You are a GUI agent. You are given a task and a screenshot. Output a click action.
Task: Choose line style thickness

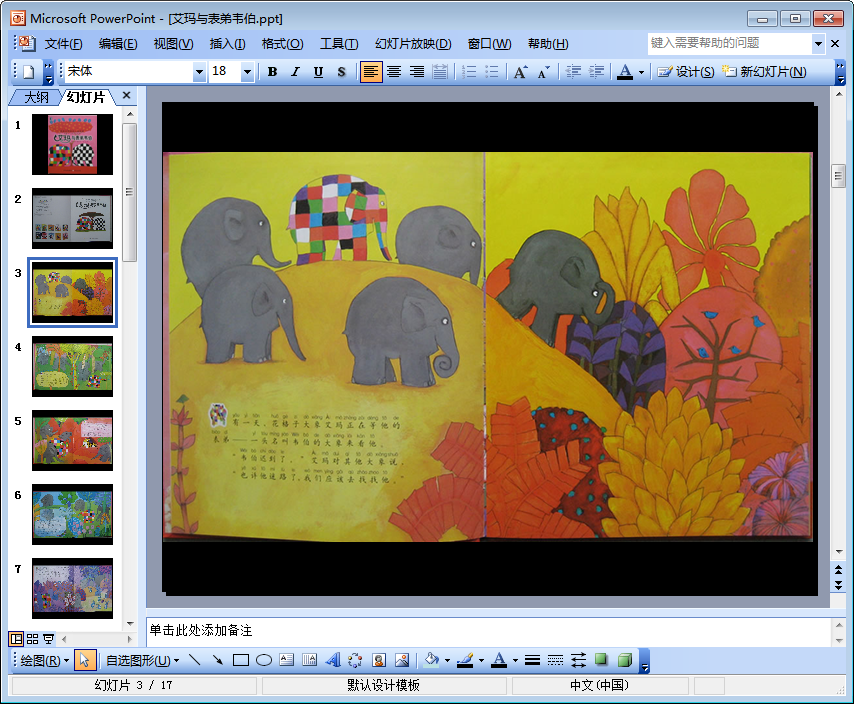point(532,661)
